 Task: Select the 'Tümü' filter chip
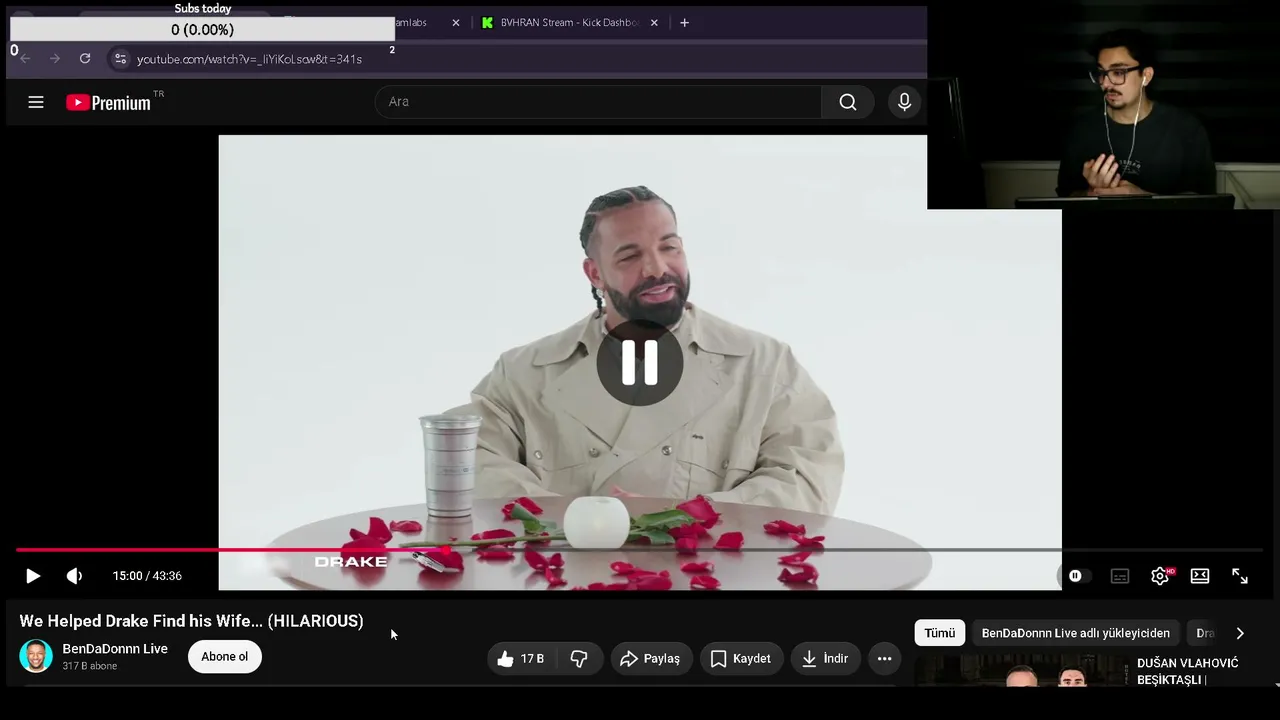tap(940, 633)
